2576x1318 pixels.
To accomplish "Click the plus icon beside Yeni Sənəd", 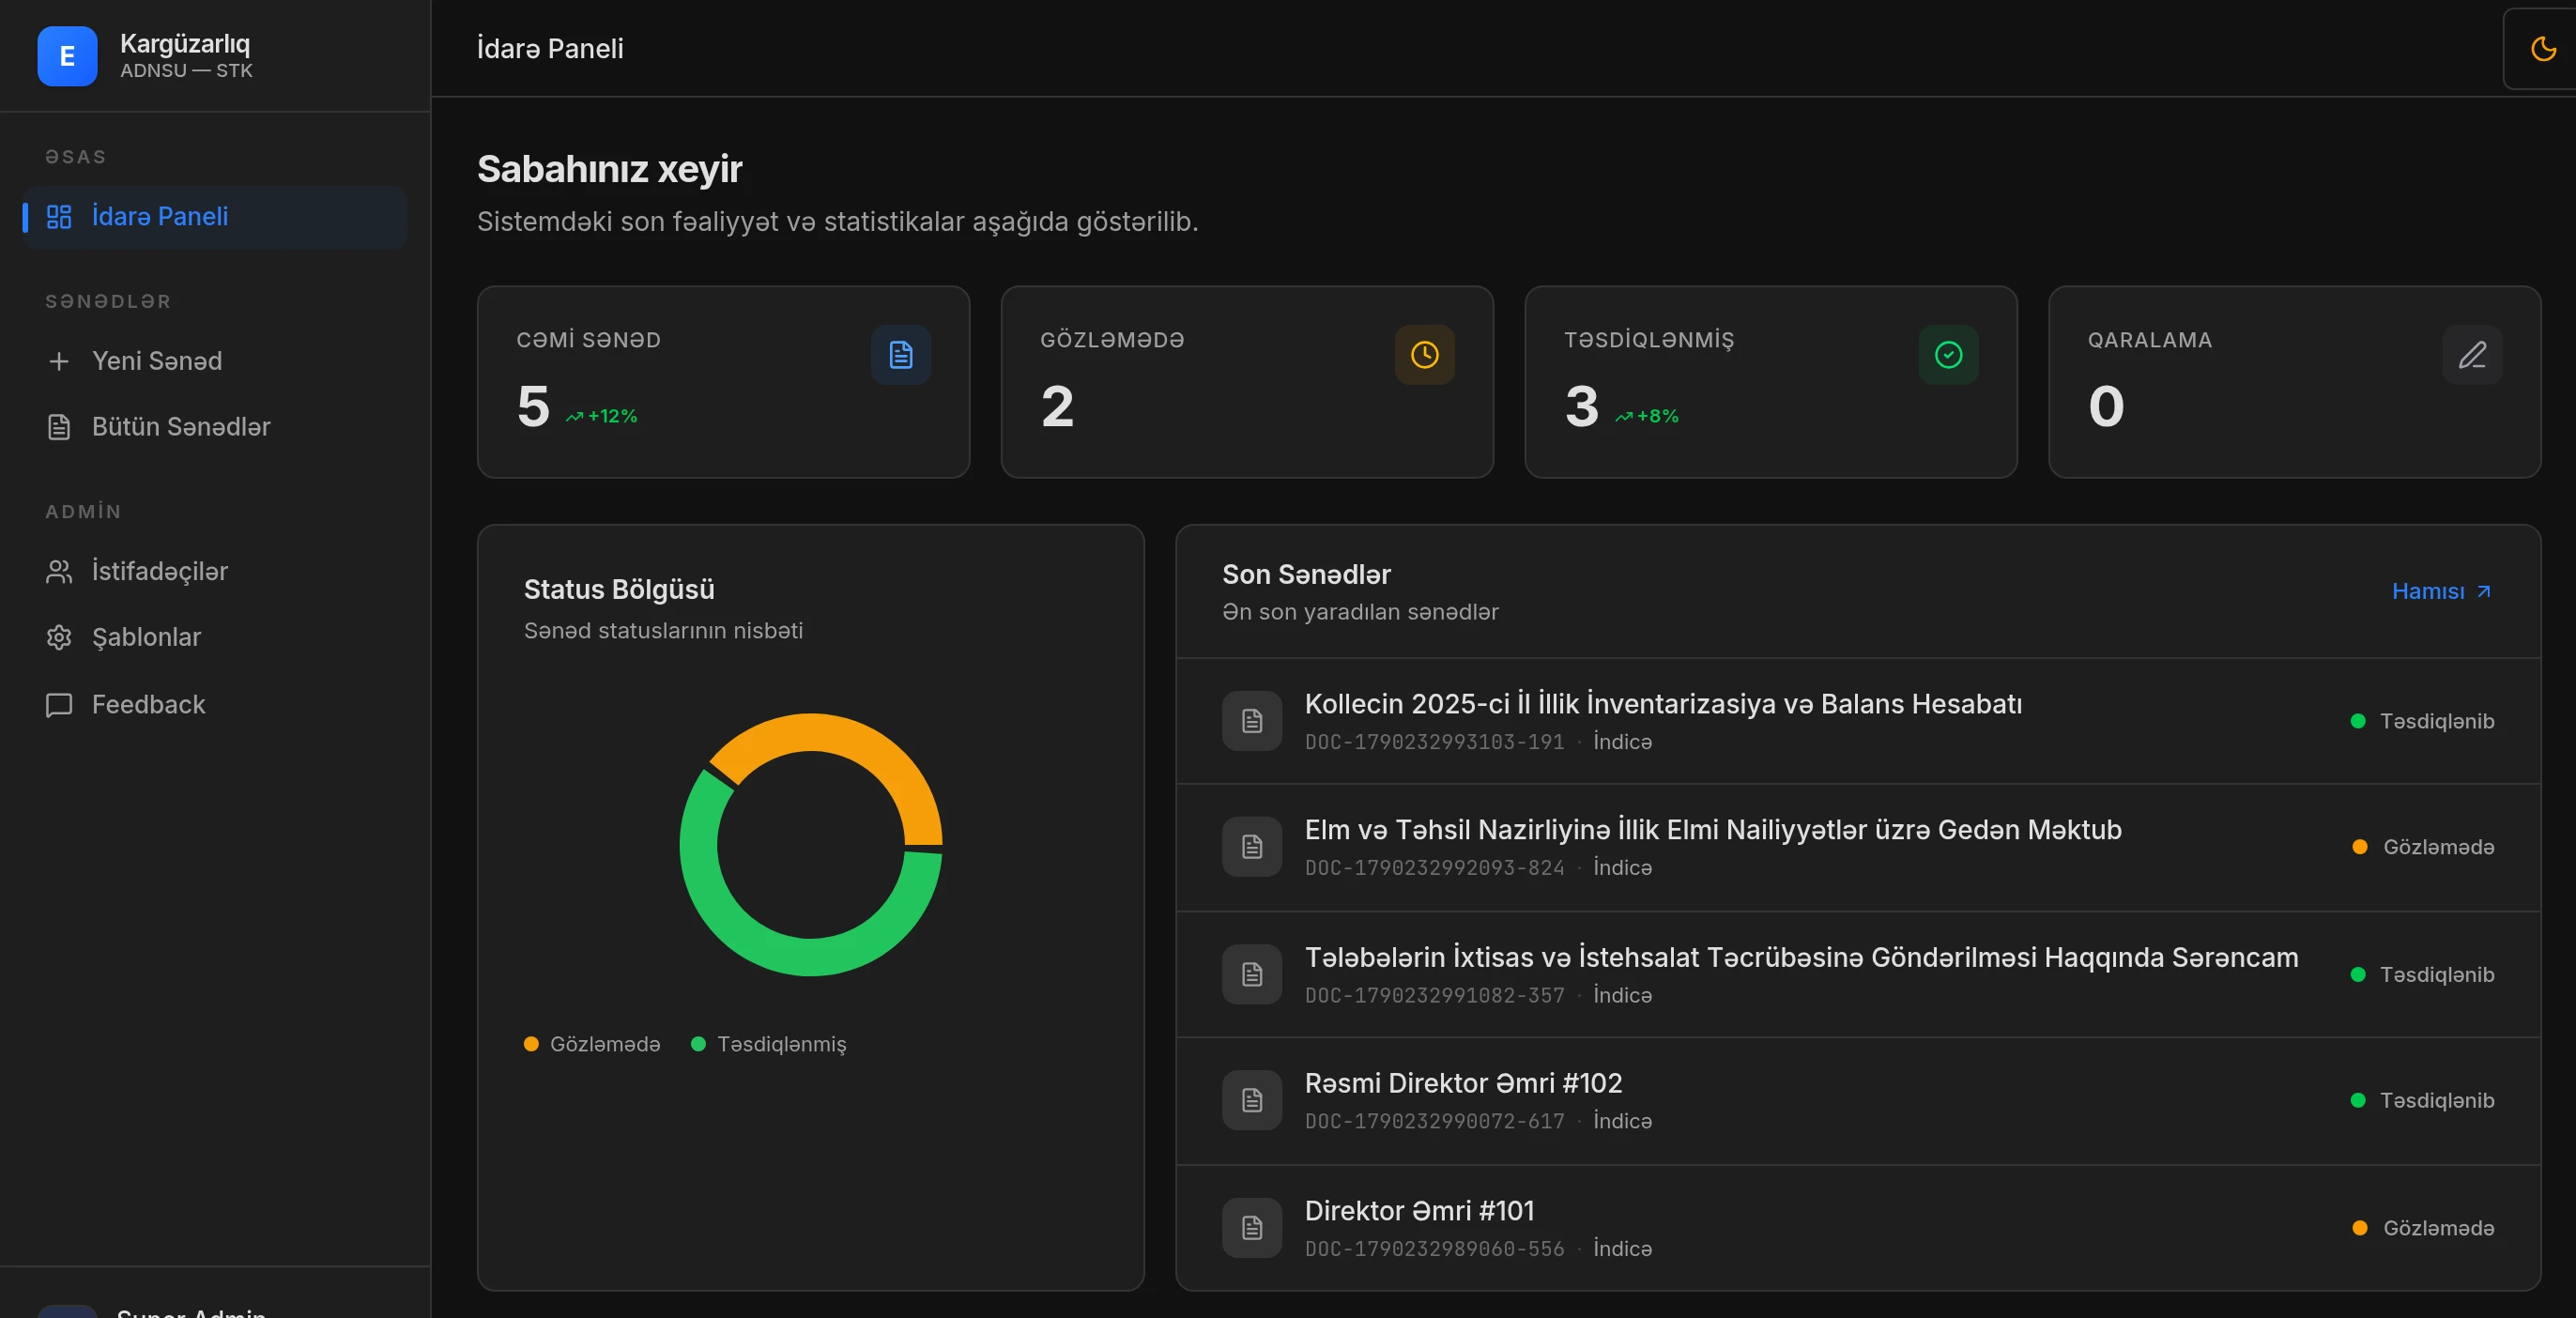I will tap(59, 361).
